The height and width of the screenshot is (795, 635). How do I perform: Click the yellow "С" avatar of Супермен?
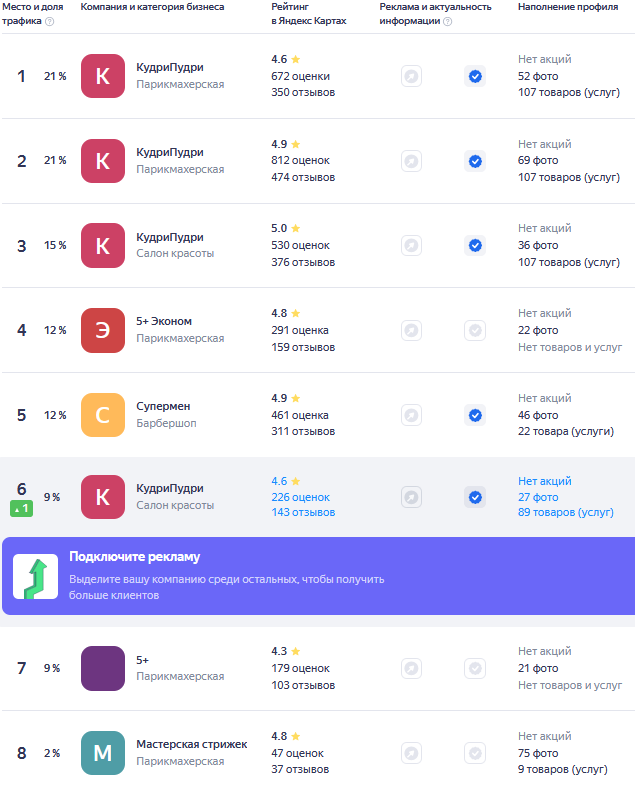[103, 415]
